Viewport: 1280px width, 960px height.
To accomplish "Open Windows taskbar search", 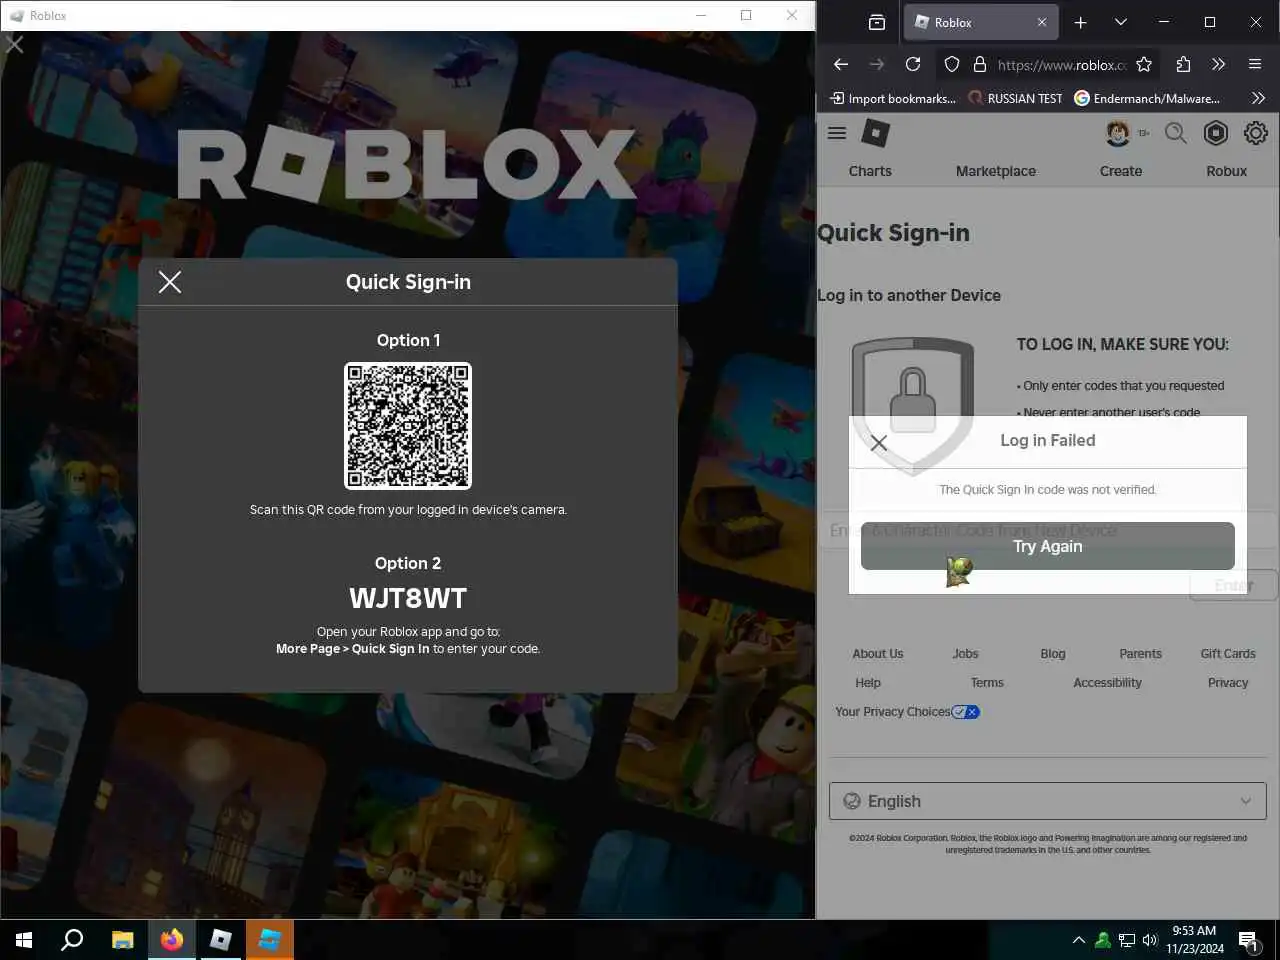I will point(72,940).
